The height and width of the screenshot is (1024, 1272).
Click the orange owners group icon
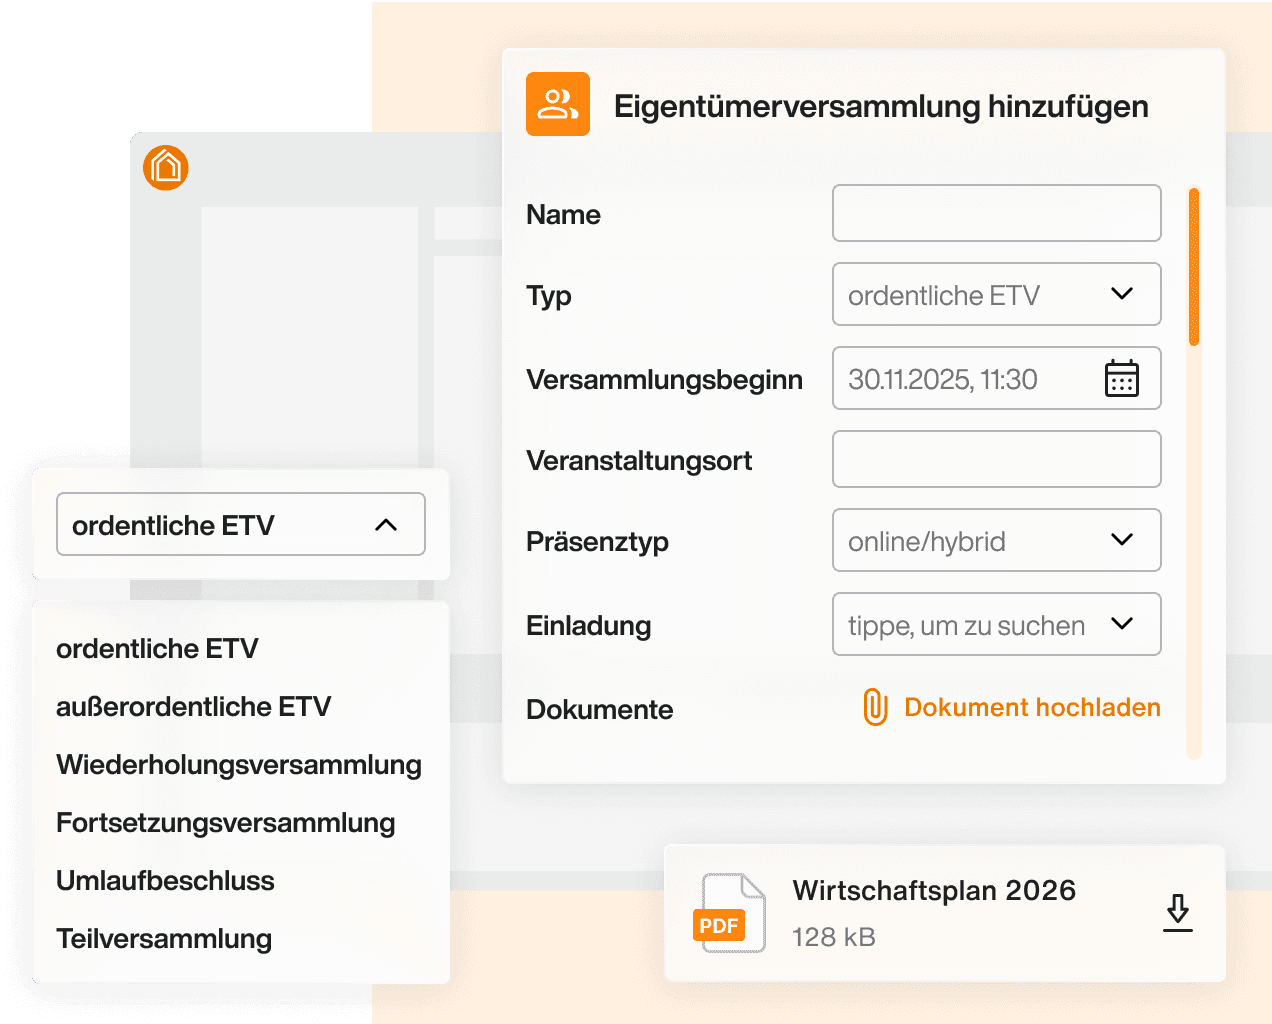coord(558,104)
